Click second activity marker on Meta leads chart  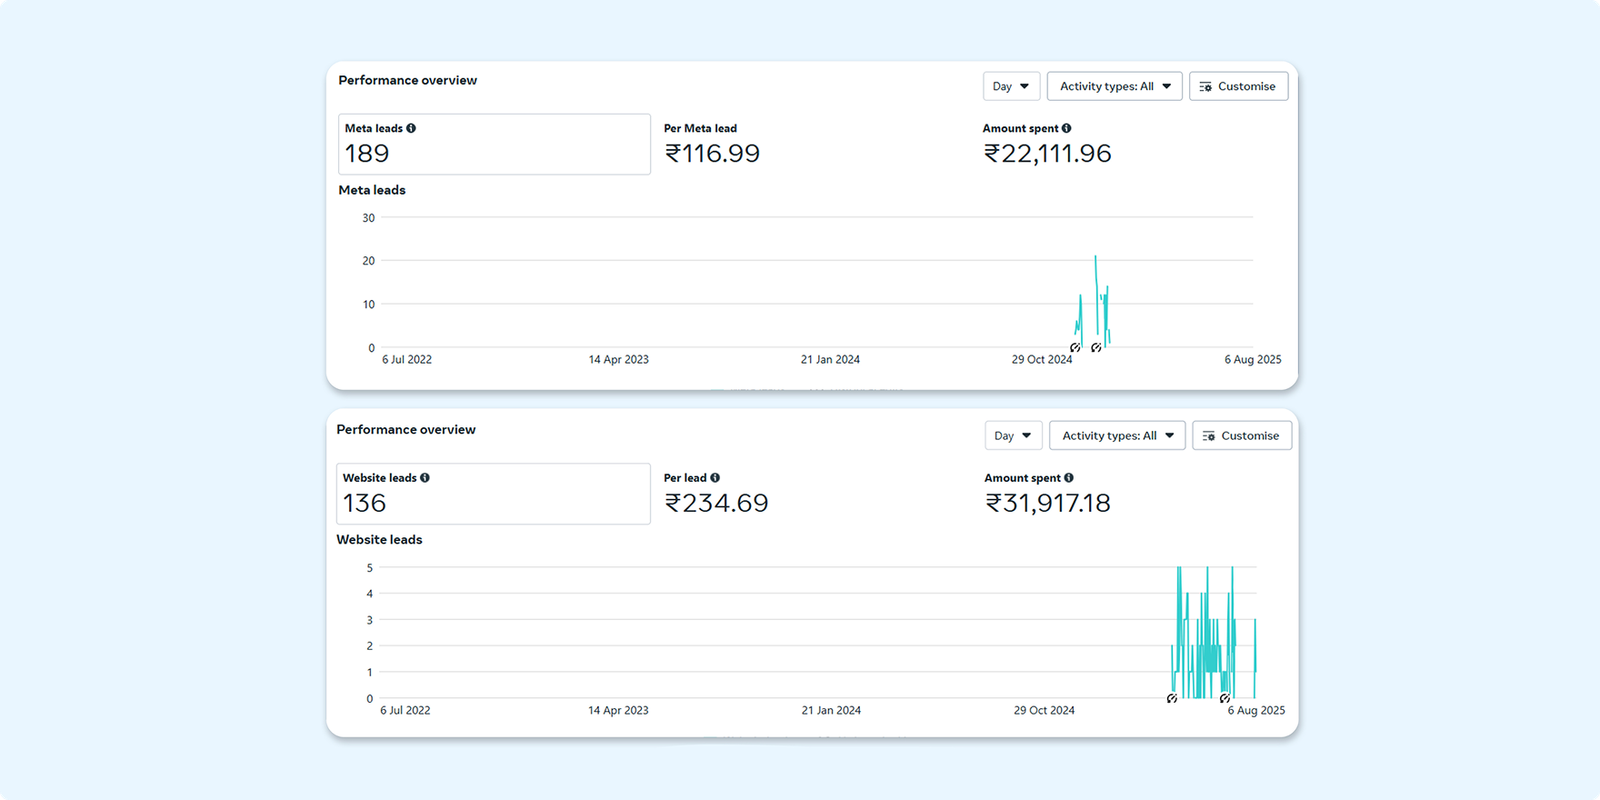tap(1096, 348)
